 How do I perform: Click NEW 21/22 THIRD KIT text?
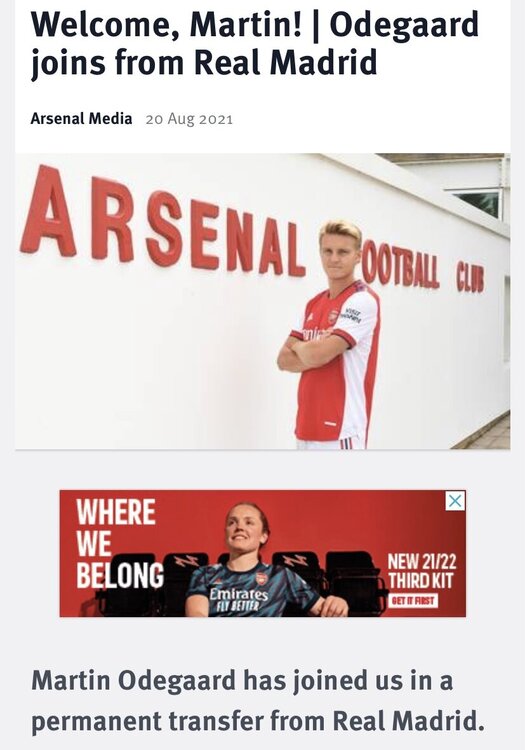pyautogui.click(x=420, y=571)
